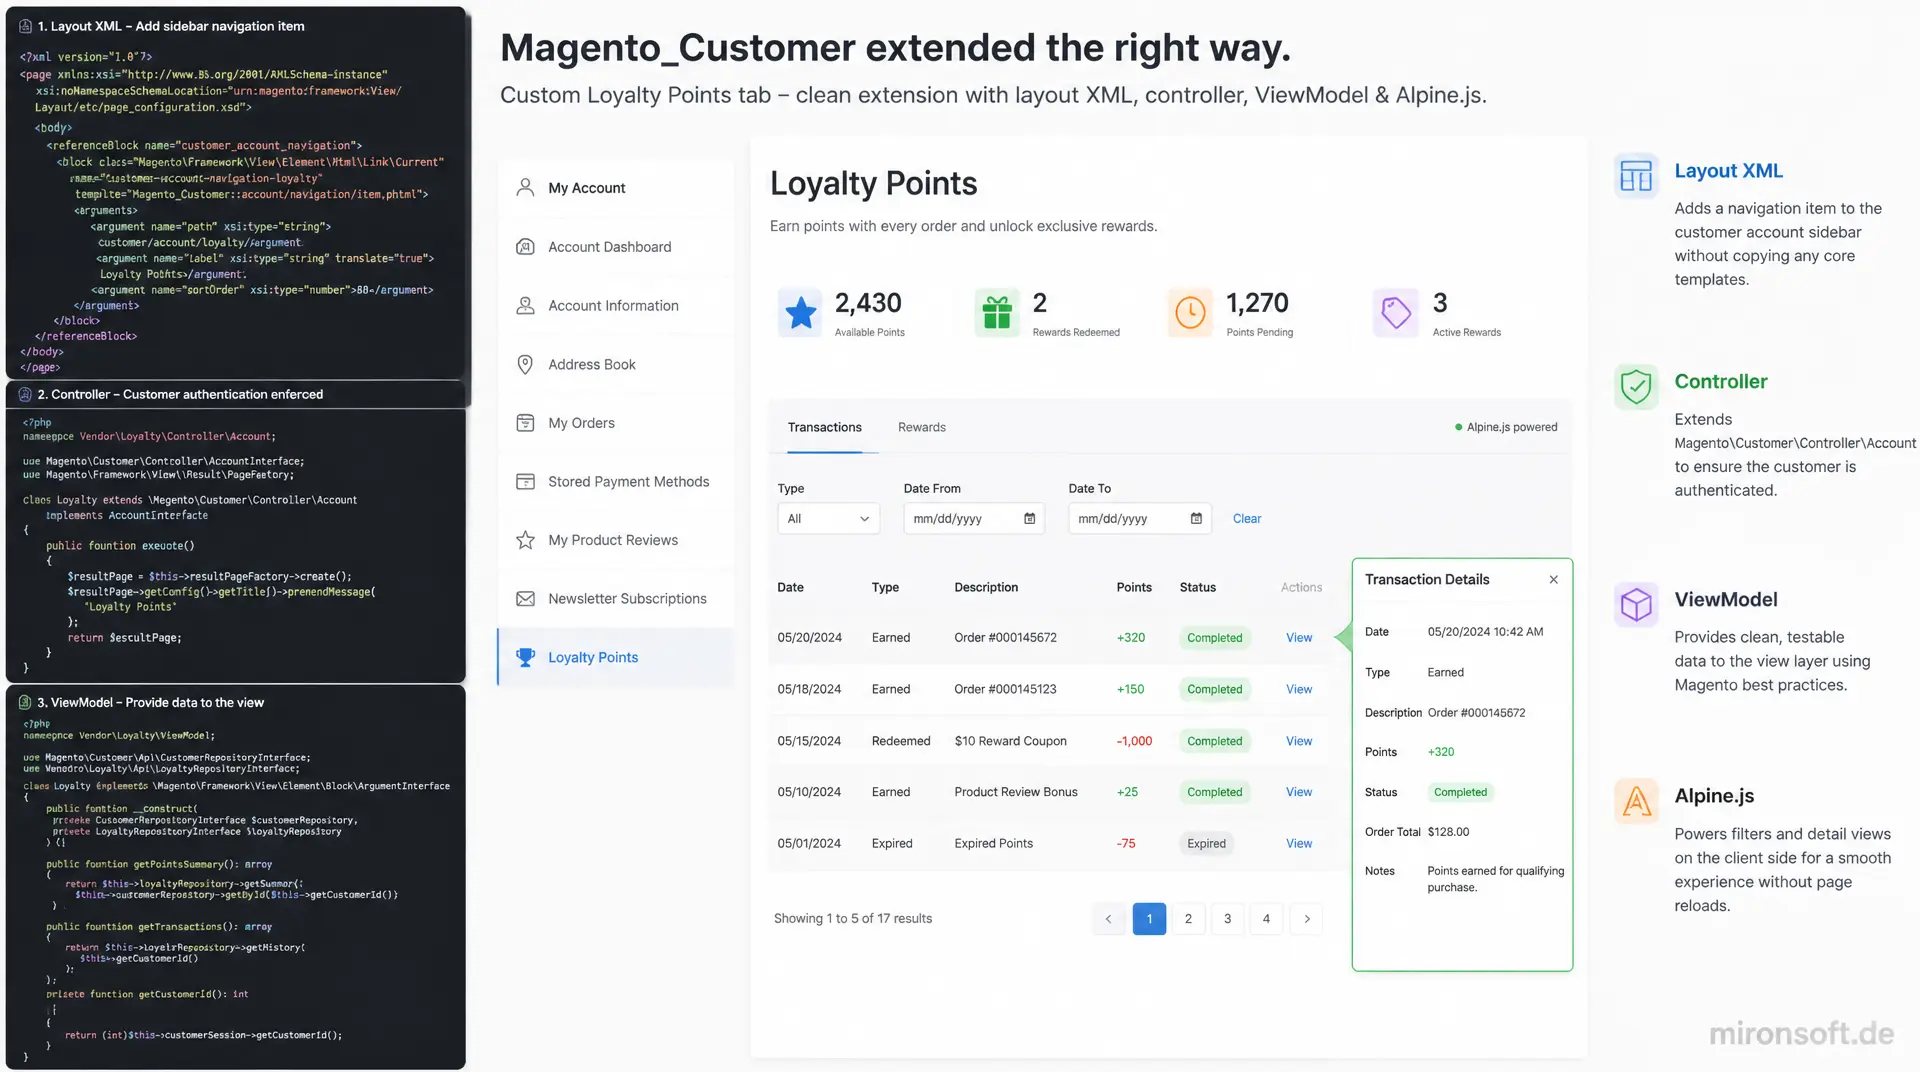
Task: Open Newsletter Subscriptions in the sidebar
Action: (615, 598)
